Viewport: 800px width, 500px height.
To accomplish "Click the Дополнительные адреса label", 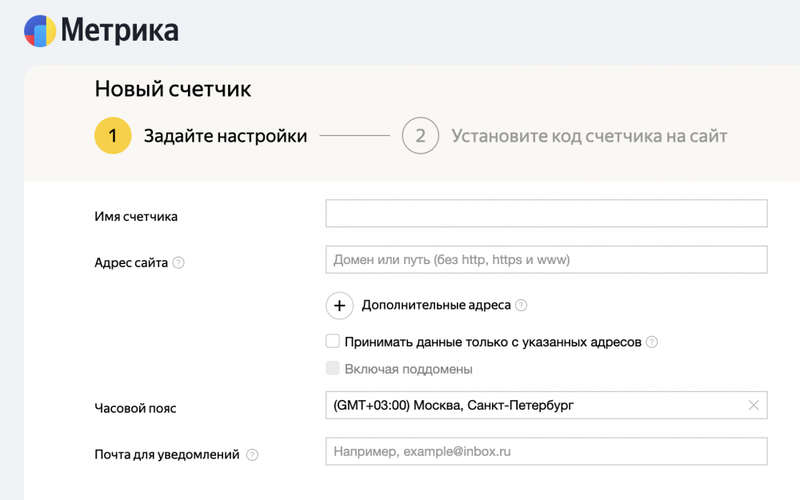I will (x=436, y=305).
